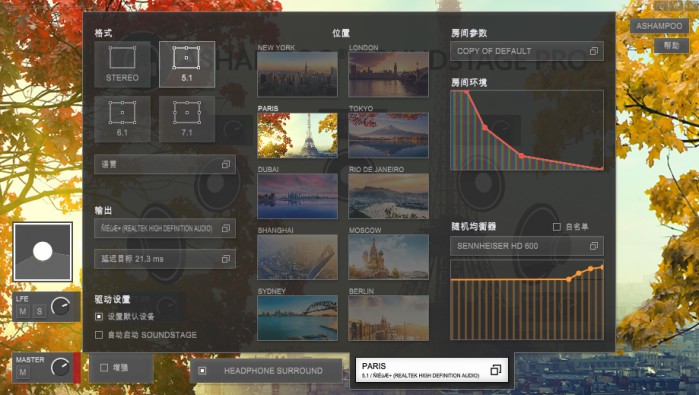This screenshot has width=699, height=395.
Task: Expand the SENNHEISER HD 600 headphone dropdown
Action: [x=527, y=246]
